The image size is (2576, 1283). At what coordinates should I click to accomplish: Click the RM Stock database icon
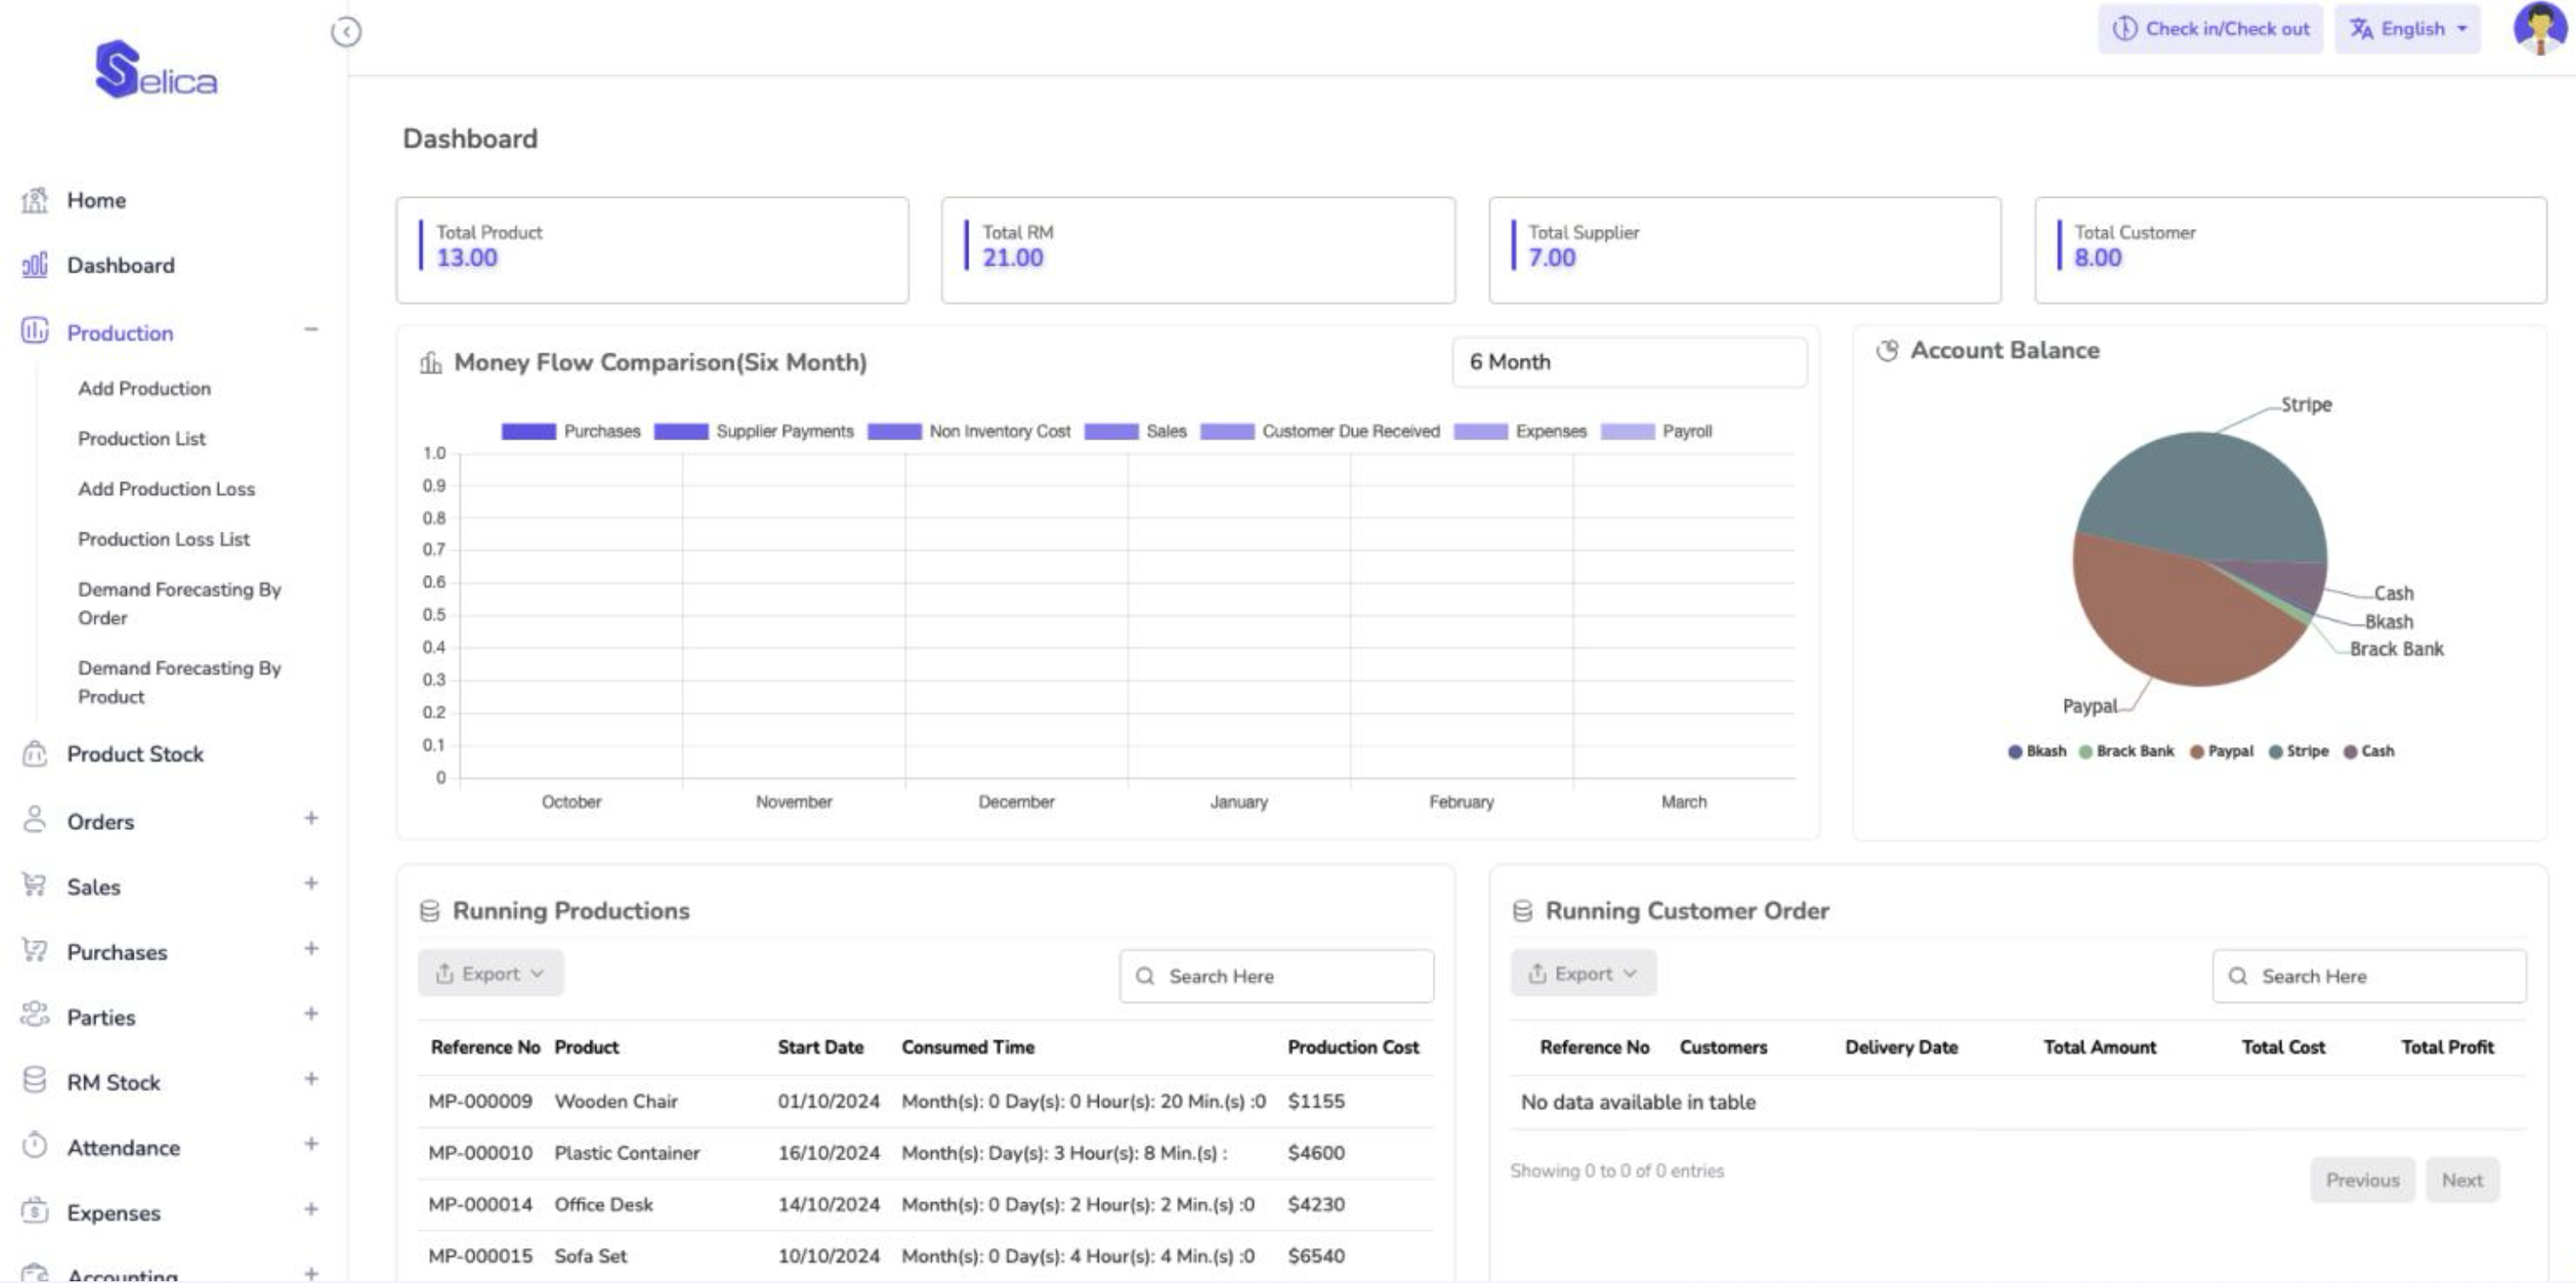[x=35, y=1081]
